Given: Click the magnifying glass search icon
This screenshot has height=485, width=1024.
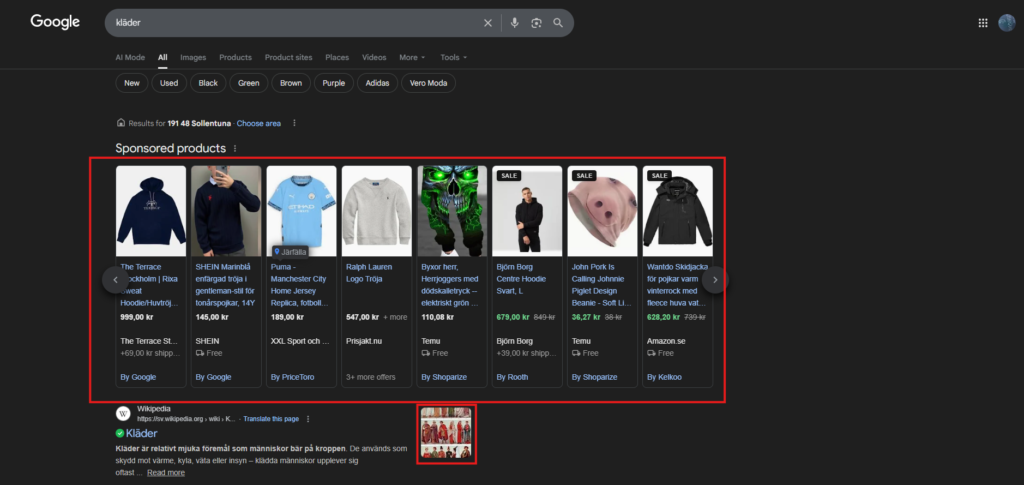Looking at the screenshot, I should (x=558, y=23).
